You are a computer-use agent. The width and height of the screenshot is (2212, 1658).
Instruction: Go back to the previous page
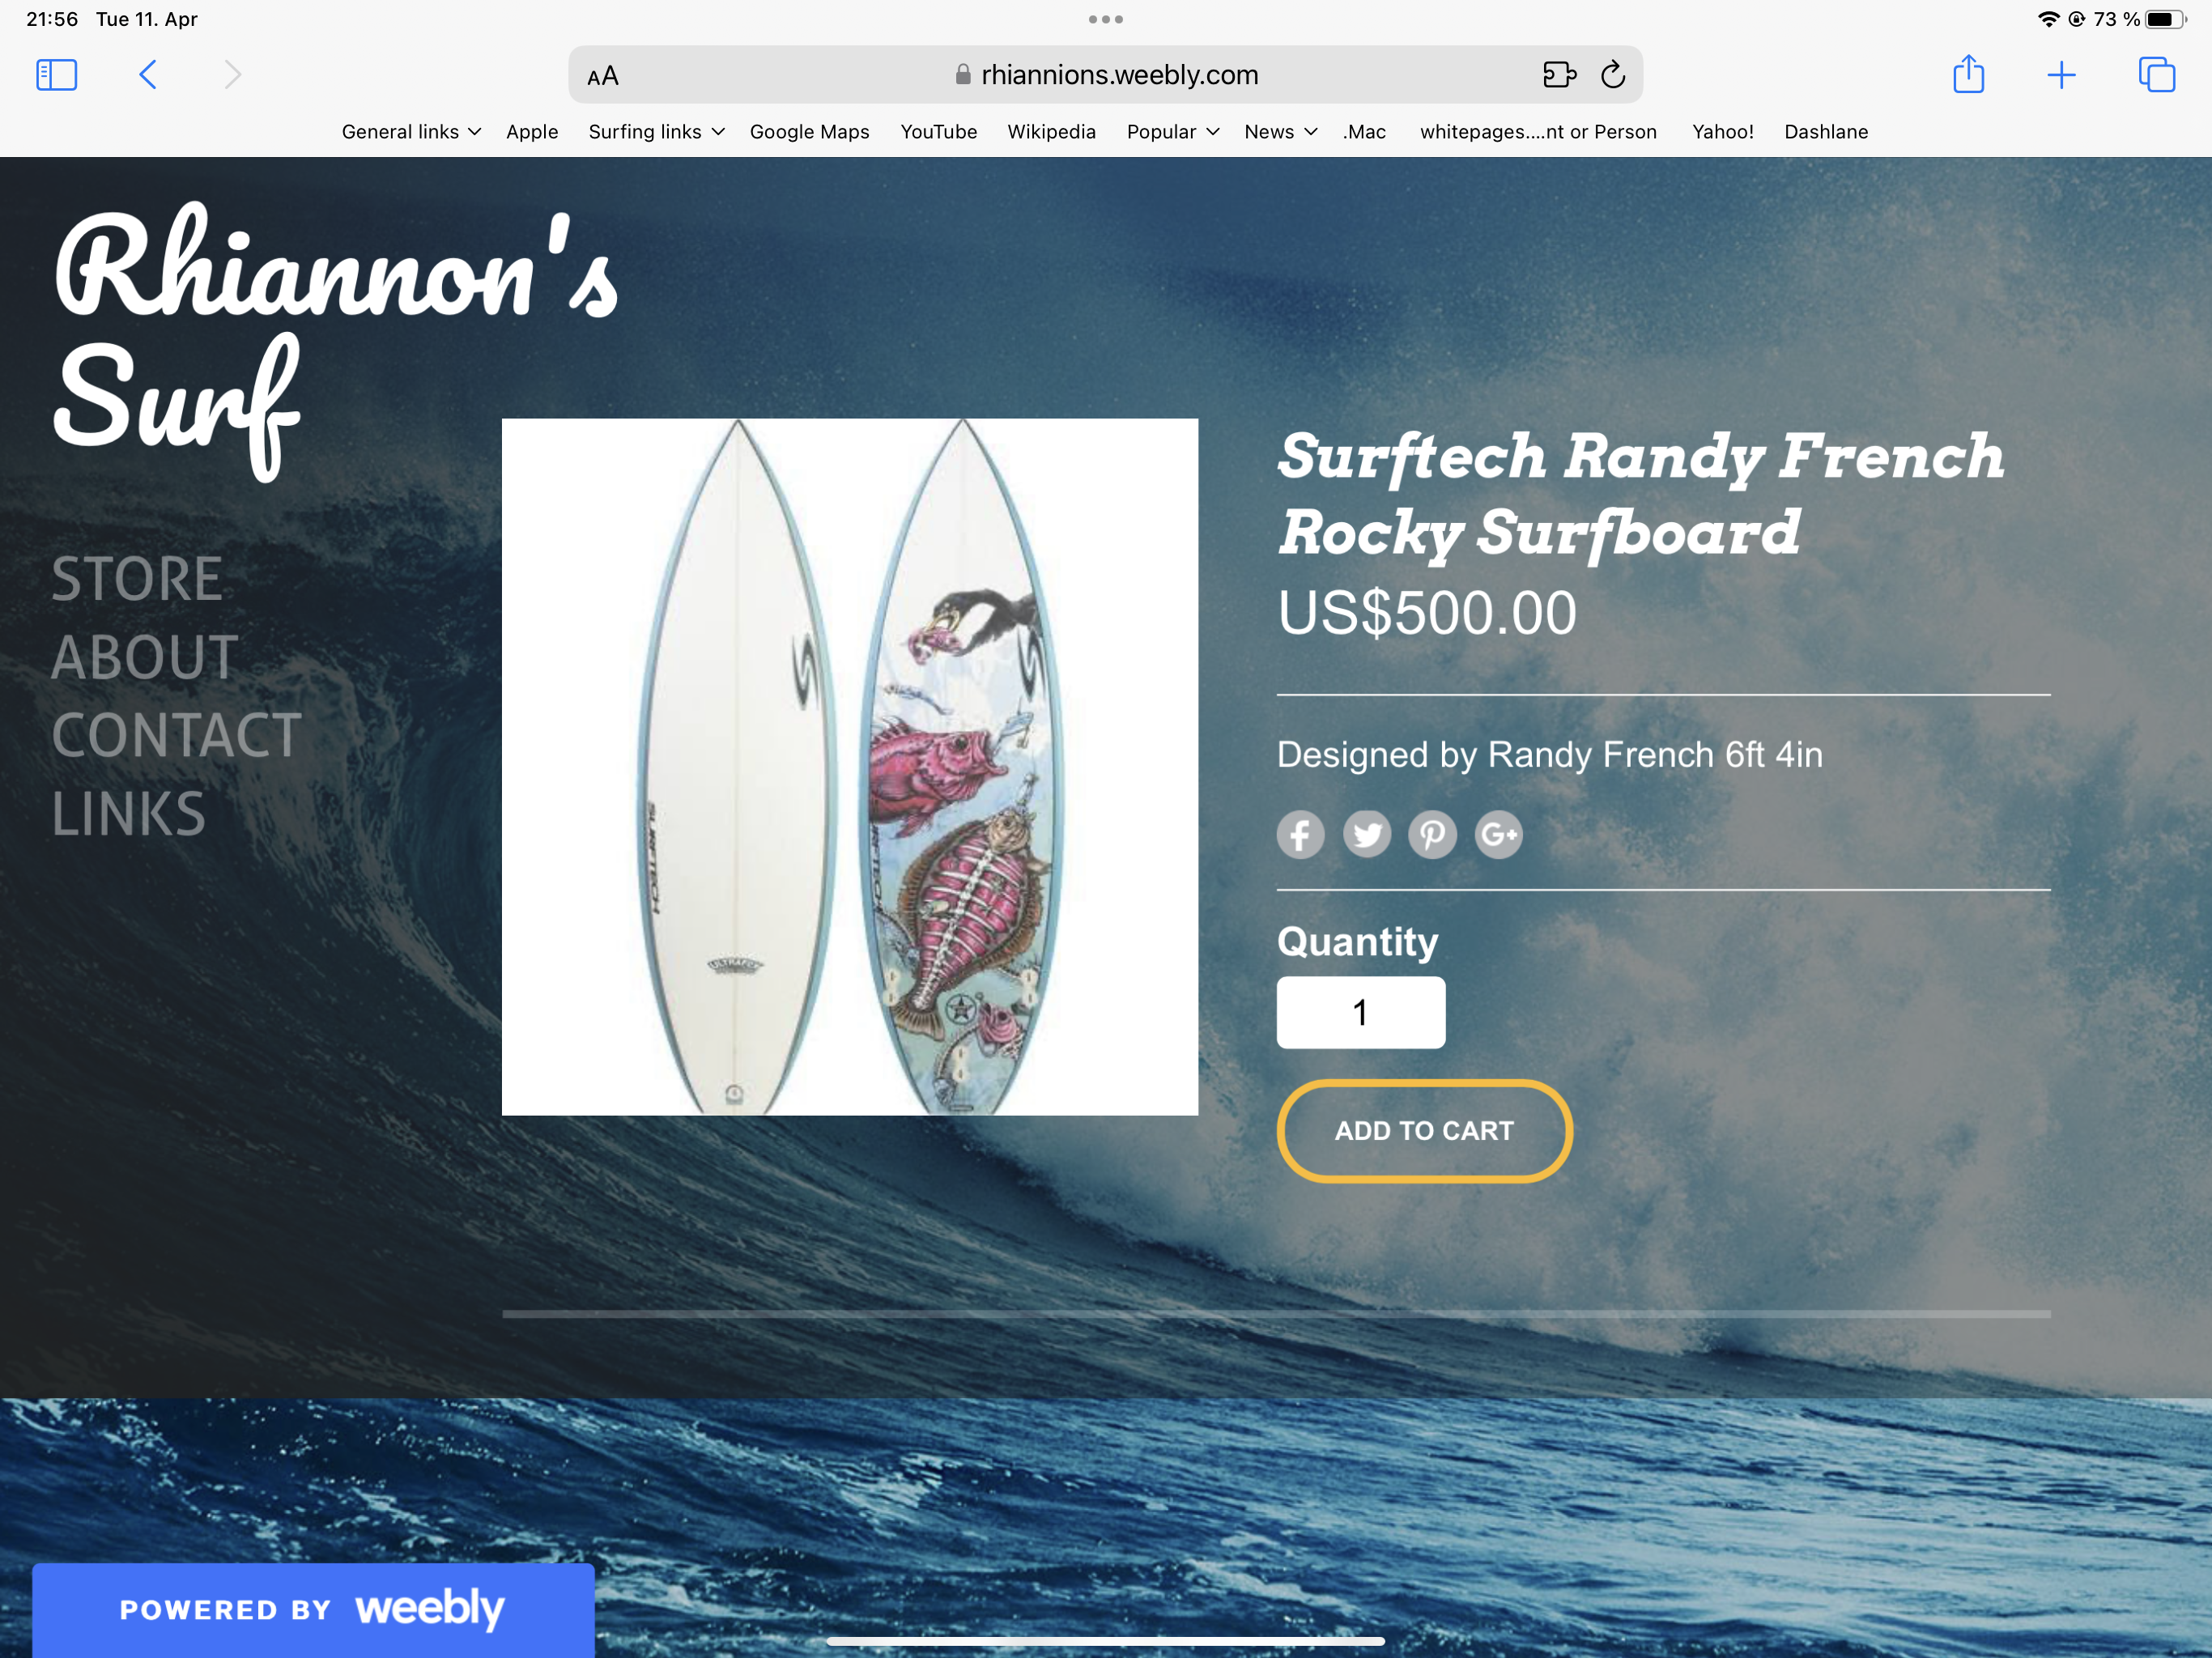148,75
